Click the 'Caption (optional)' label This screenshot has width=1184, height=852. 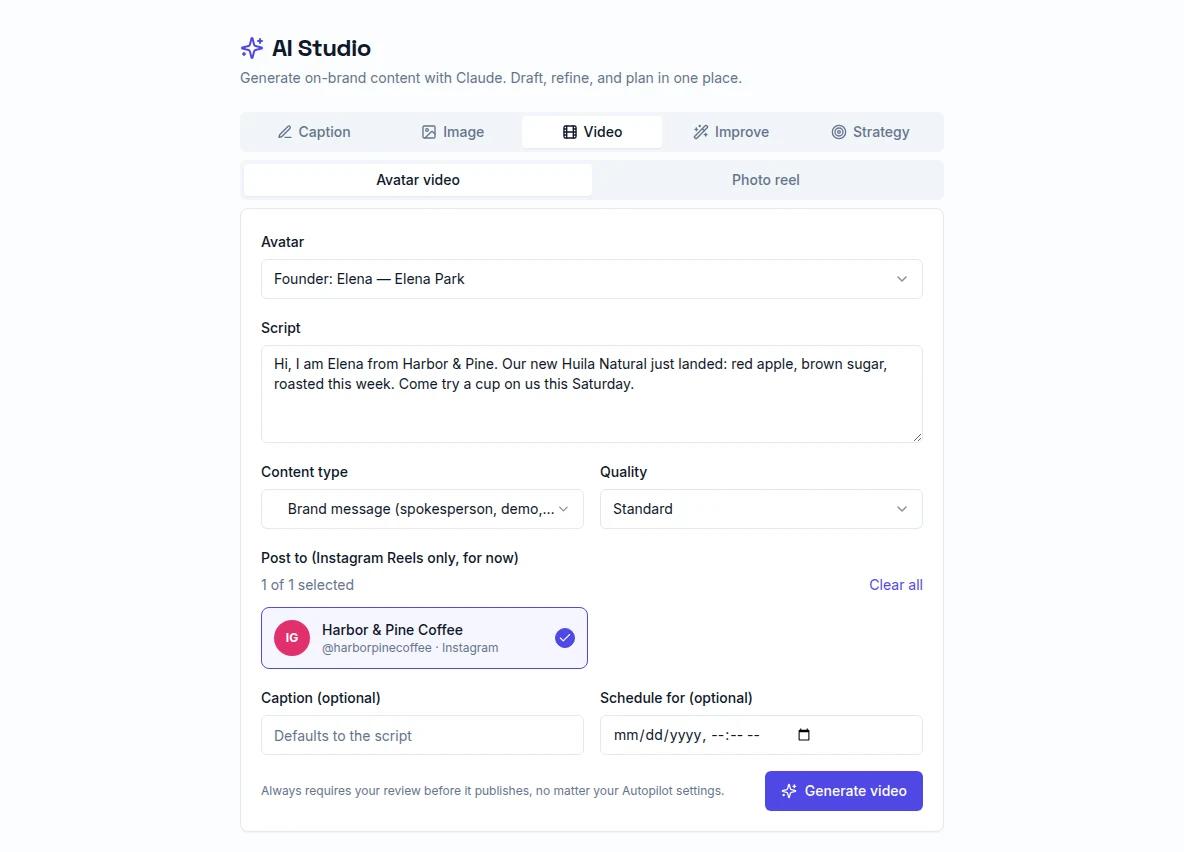[321, 698]
